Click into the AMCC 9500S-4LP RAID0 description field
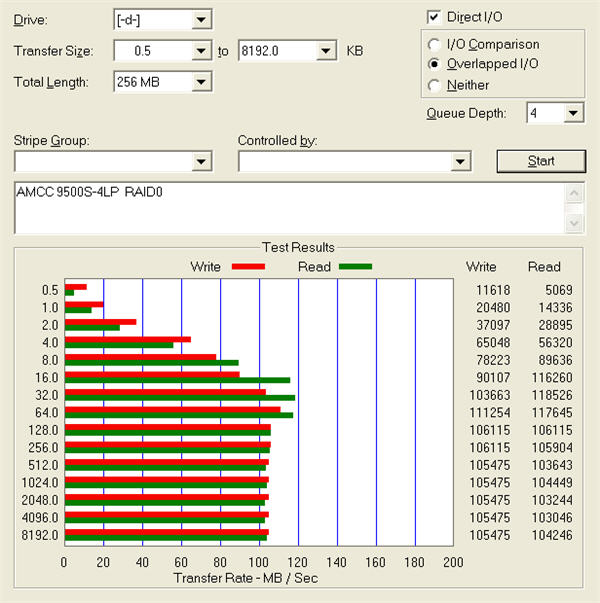 289,208
